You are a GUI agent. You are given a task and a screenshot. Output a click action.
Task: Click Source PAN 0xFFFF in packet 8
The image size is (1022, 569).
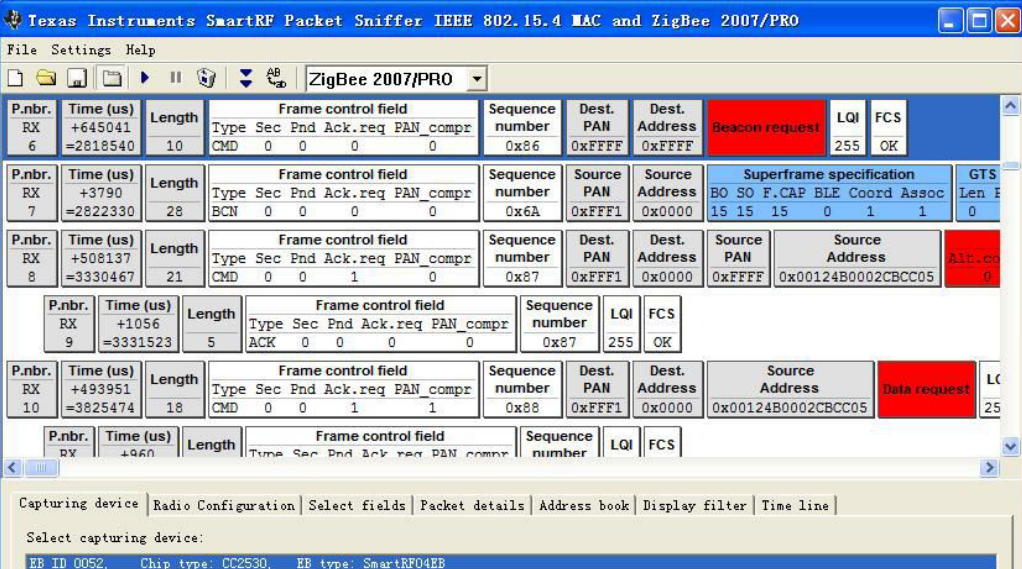tap(738, 258)
